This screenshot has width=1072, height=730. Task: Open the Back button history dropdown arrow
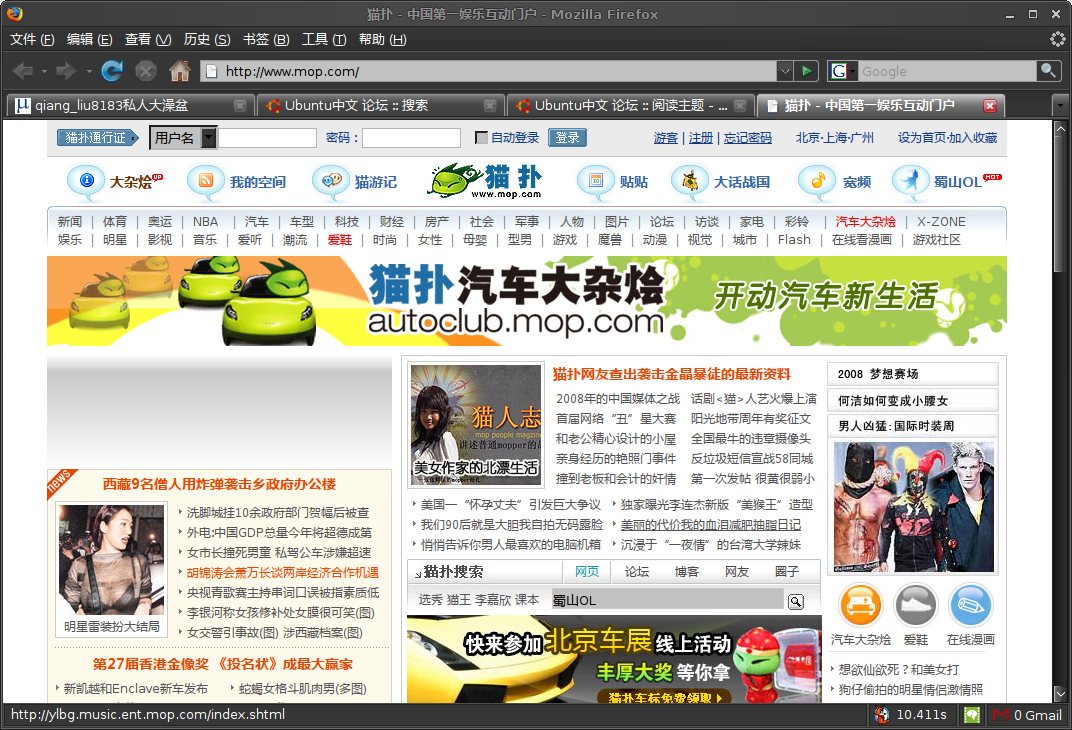pos(44,71)
